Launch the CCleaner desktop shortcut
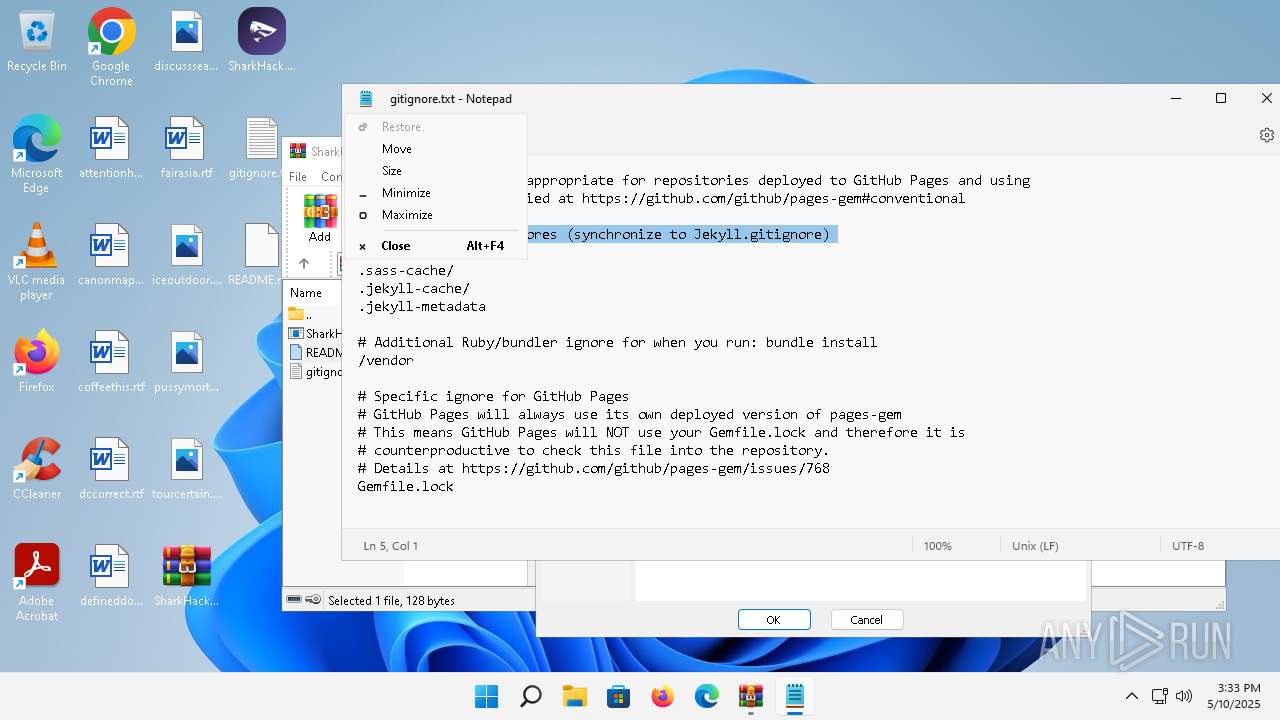This screenshot has width=1280, height=720. [x=37, y=470]
